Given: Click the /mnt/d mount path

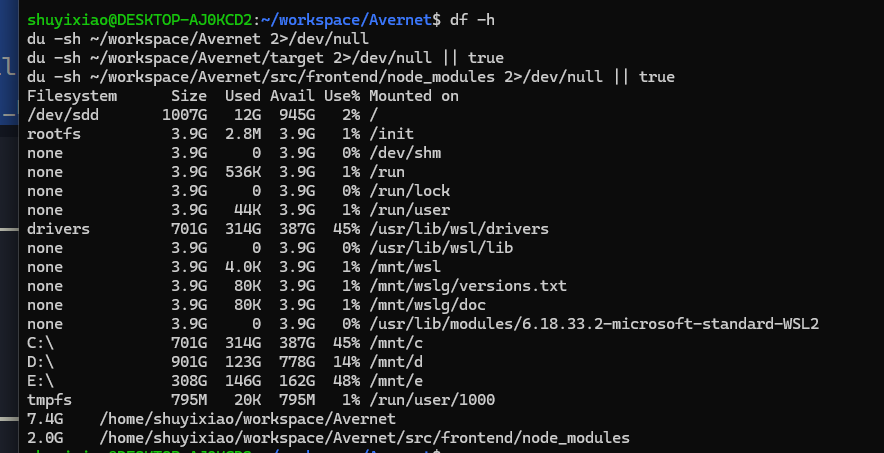Looking at the screenshot, I should pos(396,362).
